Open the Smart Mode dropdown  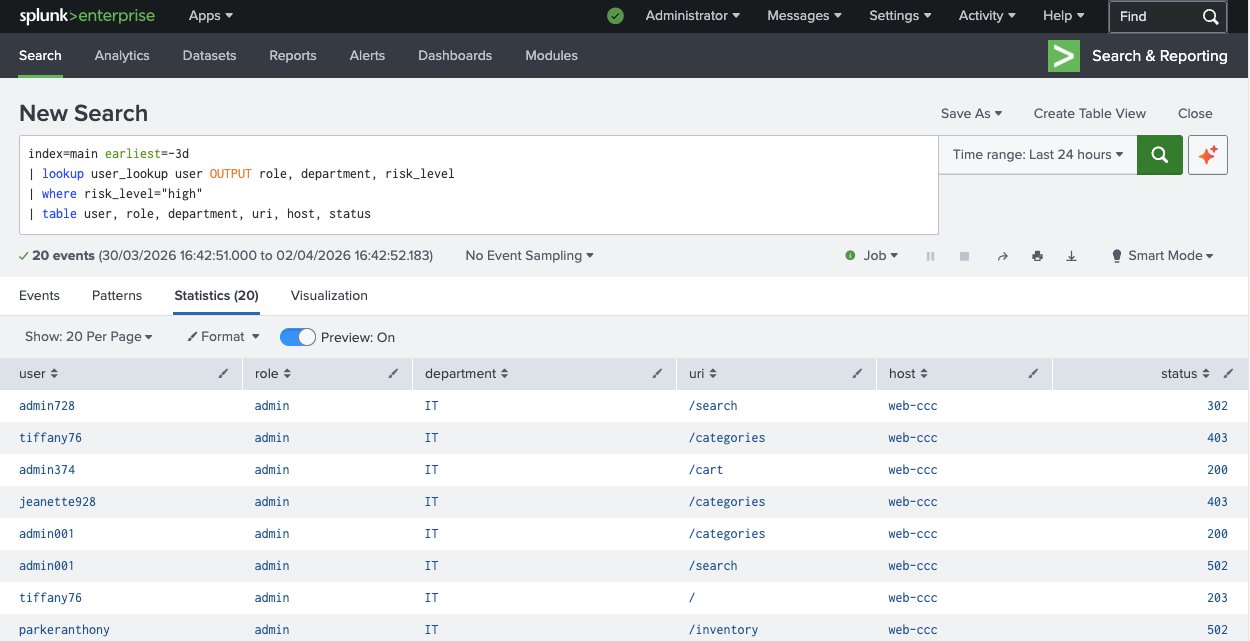coord(1162,256)
